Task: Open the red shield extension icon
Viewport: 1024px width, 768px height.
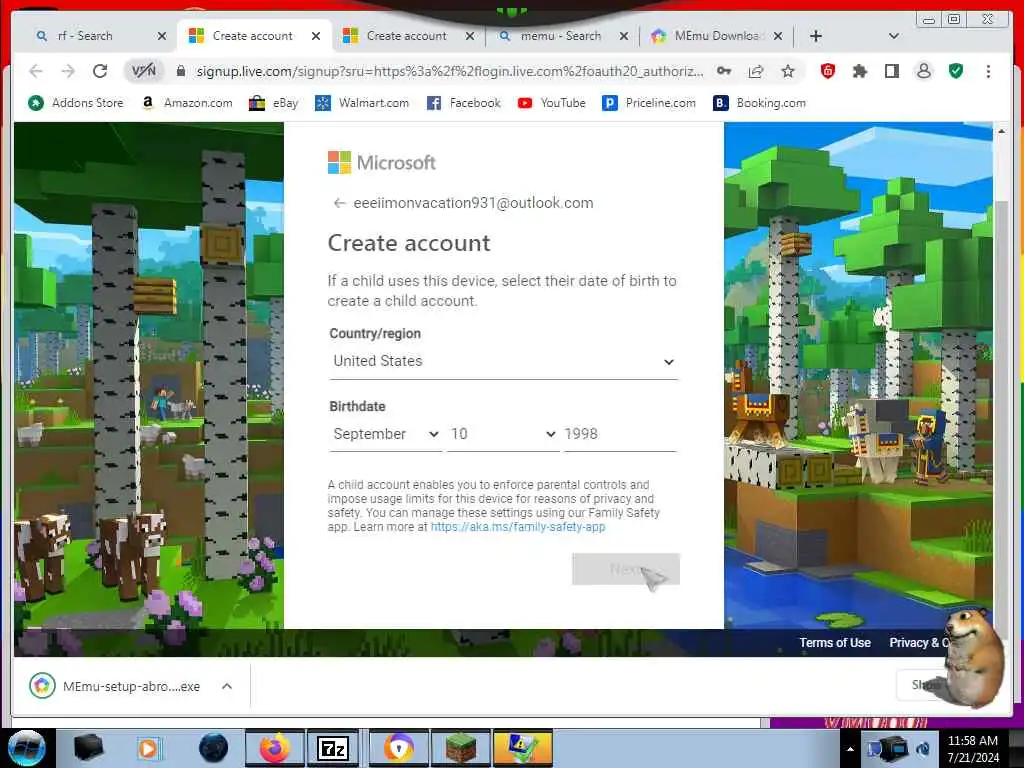Action: [x=828, y=71]
